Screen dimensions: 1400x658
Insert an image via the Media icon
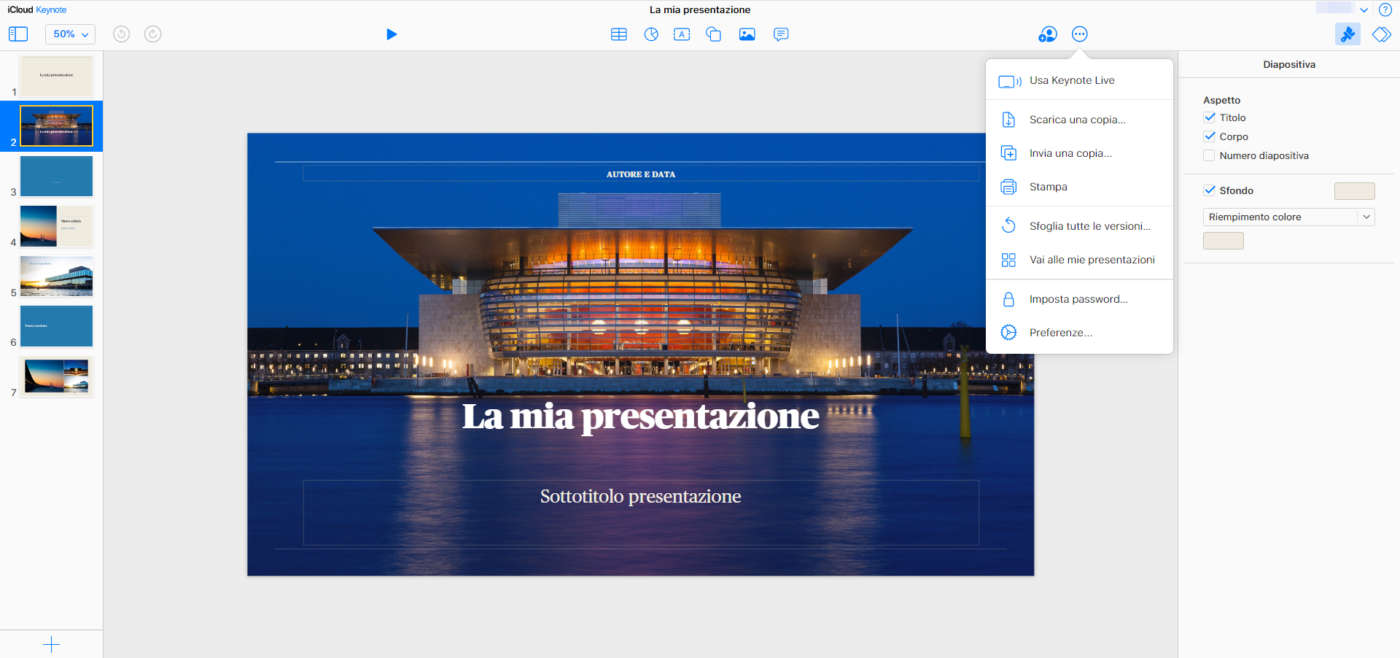(746, 34)
